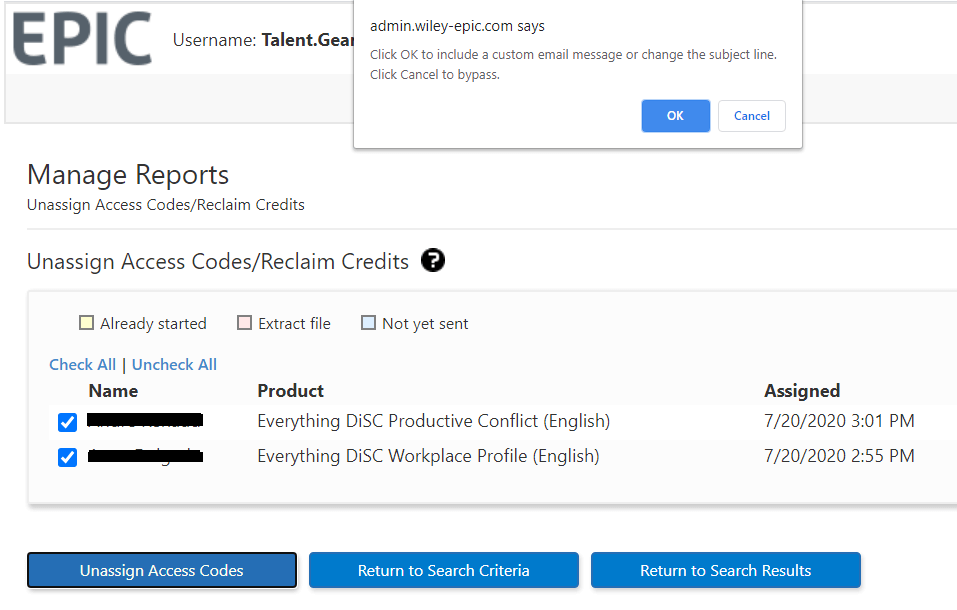The height and width of the screenshot is (610, 957).
Task: Click the 'admin.wiley-epic.com says' dialog title
Action: point(457,26)
